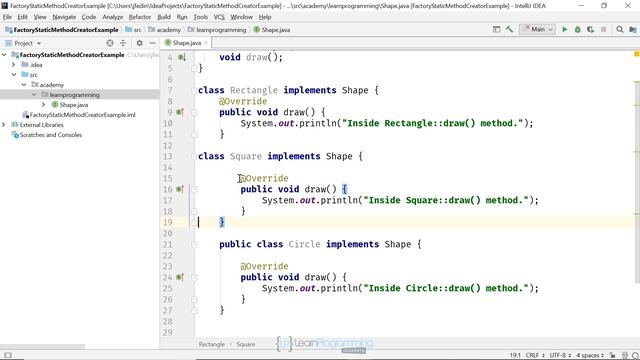This screenshot has width=640, height=360.
Task: Click fold end marker at line 19
Action: [194, 222]
